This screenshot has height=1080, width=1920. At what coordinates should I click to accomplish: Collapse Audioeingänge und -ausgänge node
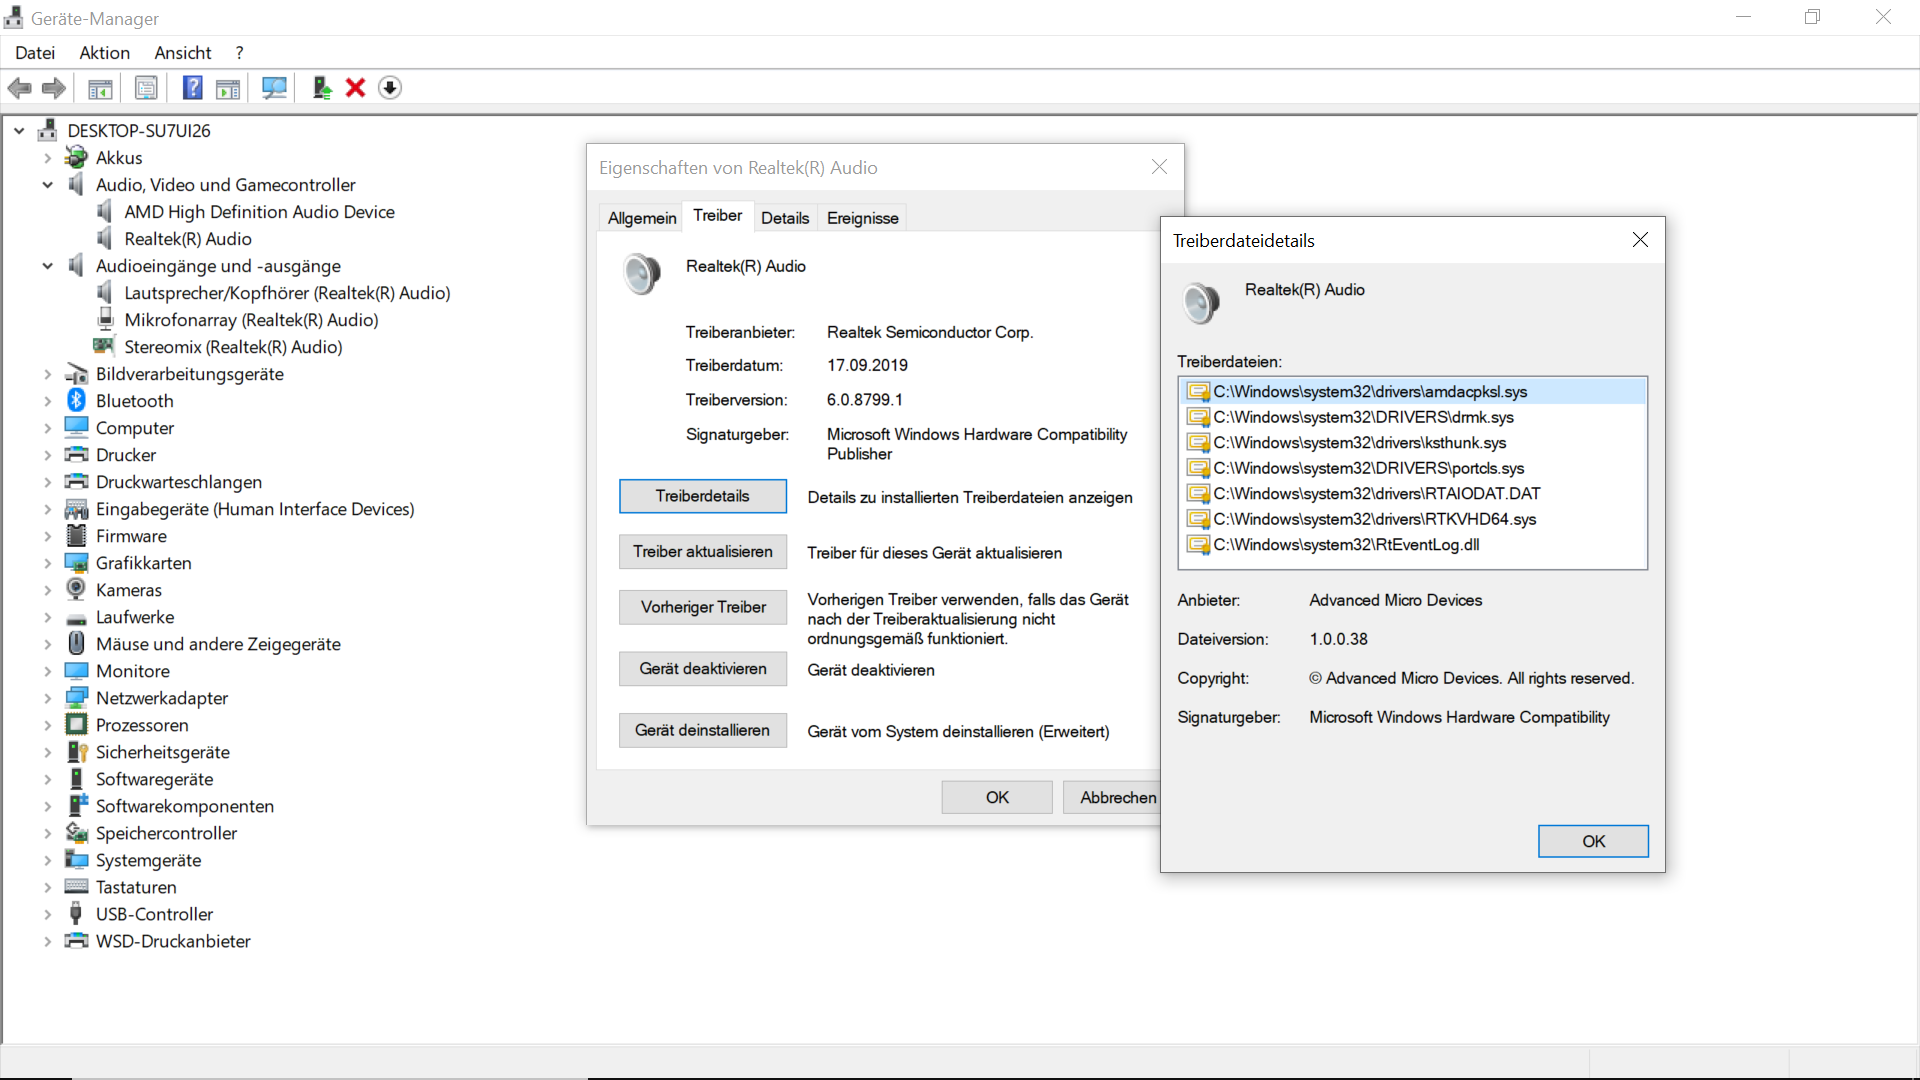[47, 266]
